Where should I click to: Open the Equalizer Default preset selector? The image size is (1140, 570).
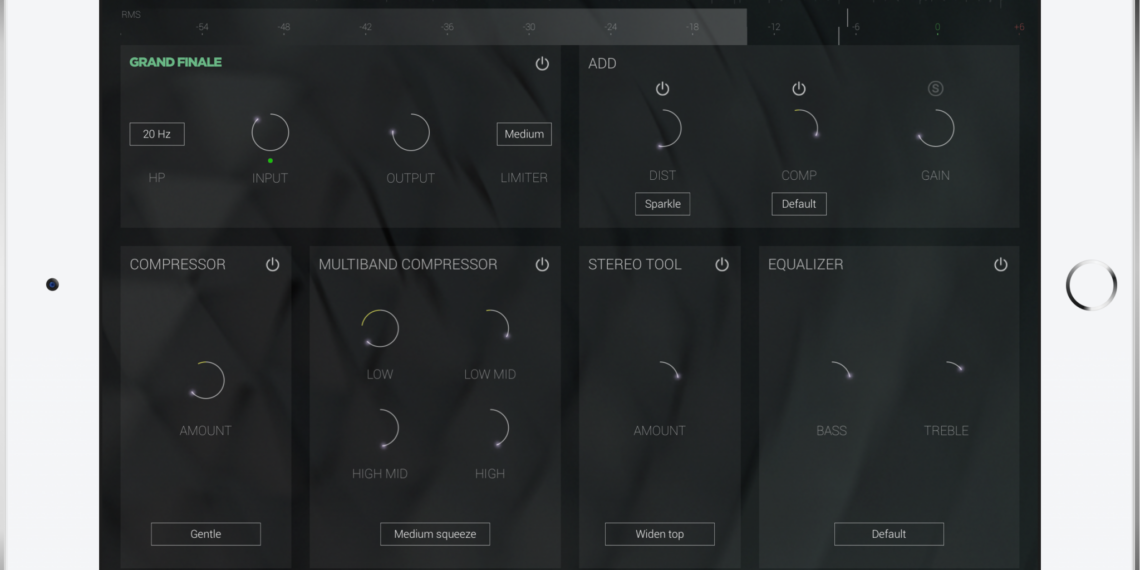click(x=888, y=534)
